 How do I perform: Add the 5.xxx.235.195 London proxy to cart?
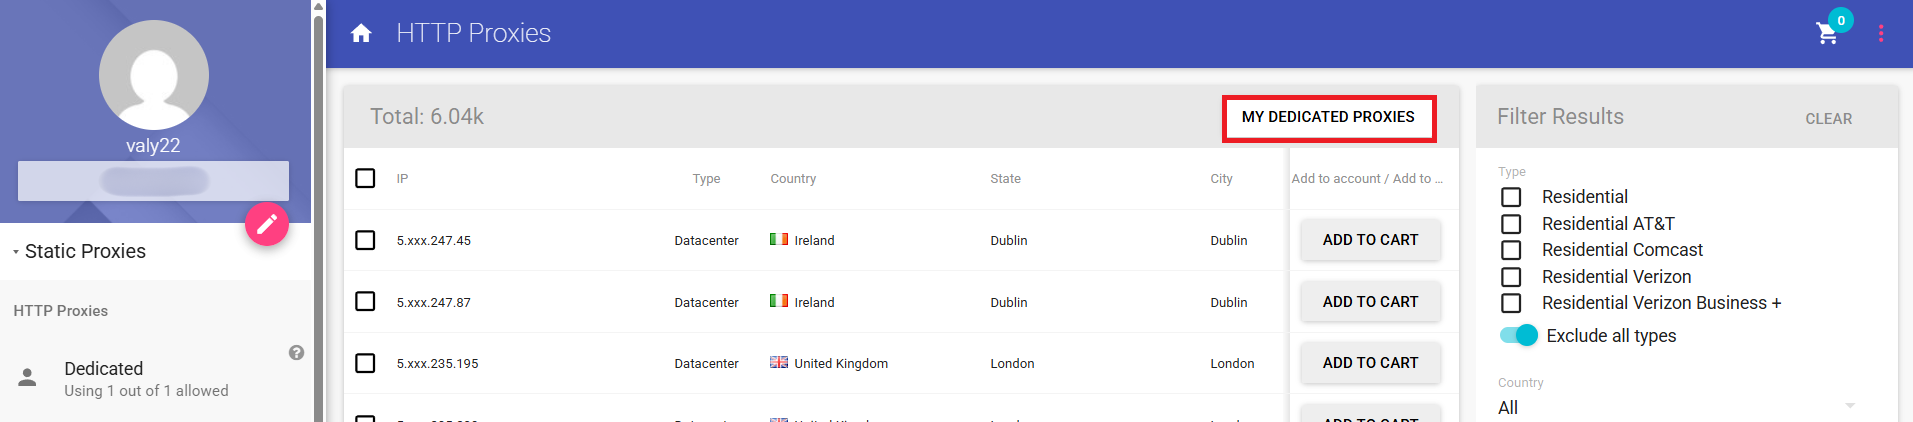coord(1370,363)
